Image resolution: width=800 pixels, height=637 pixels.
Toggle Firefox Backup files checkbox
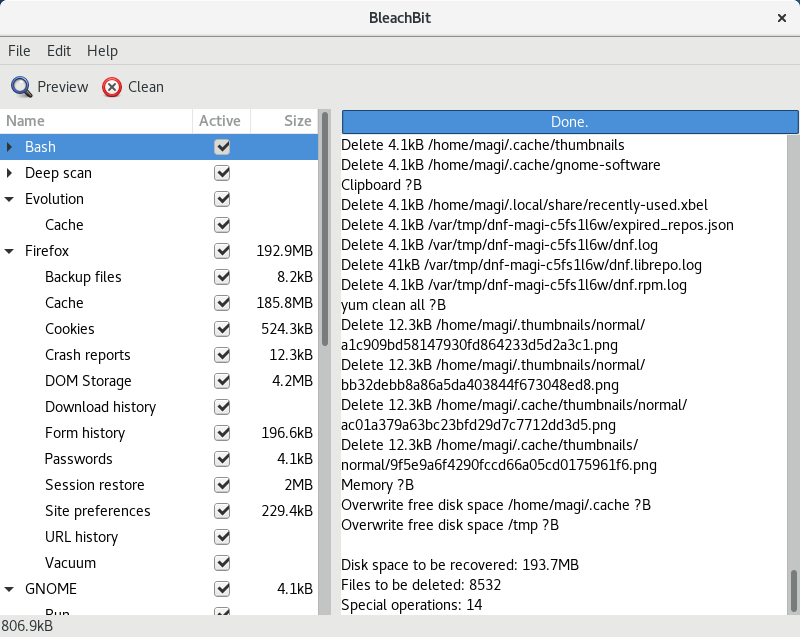pyautogui.click(x=222, y=277)
